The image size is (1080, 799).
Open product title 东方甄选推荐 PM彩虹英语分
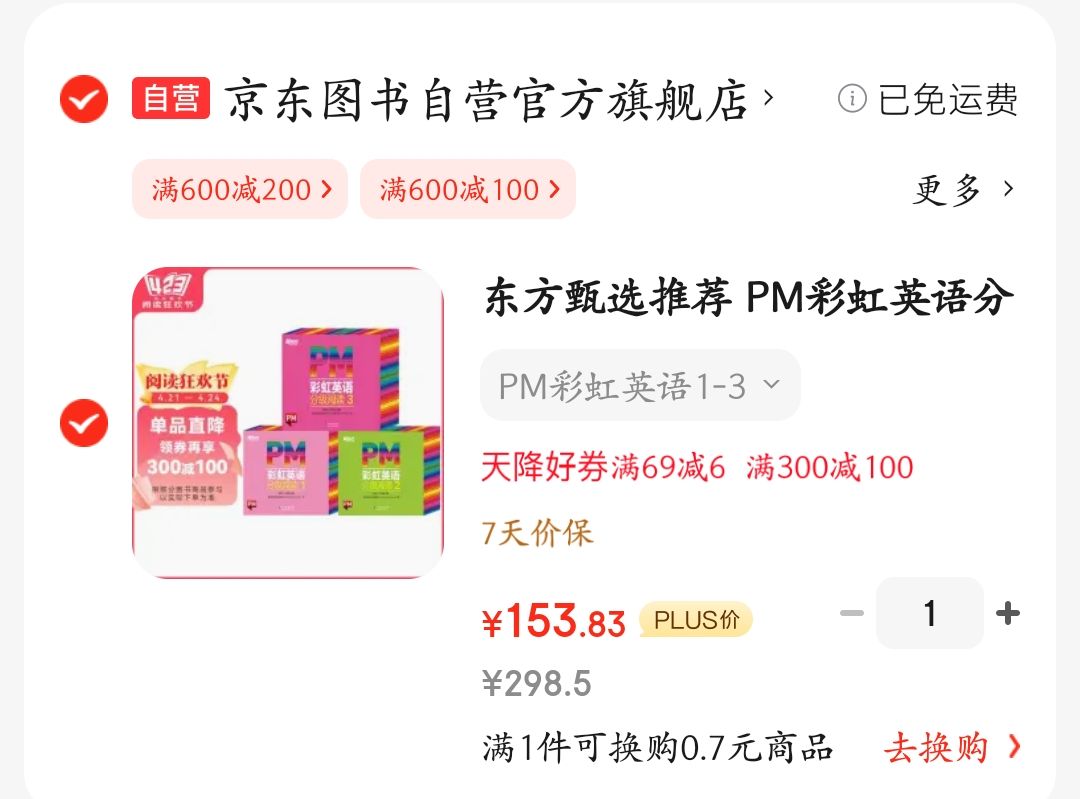click(x=749, y=298)
